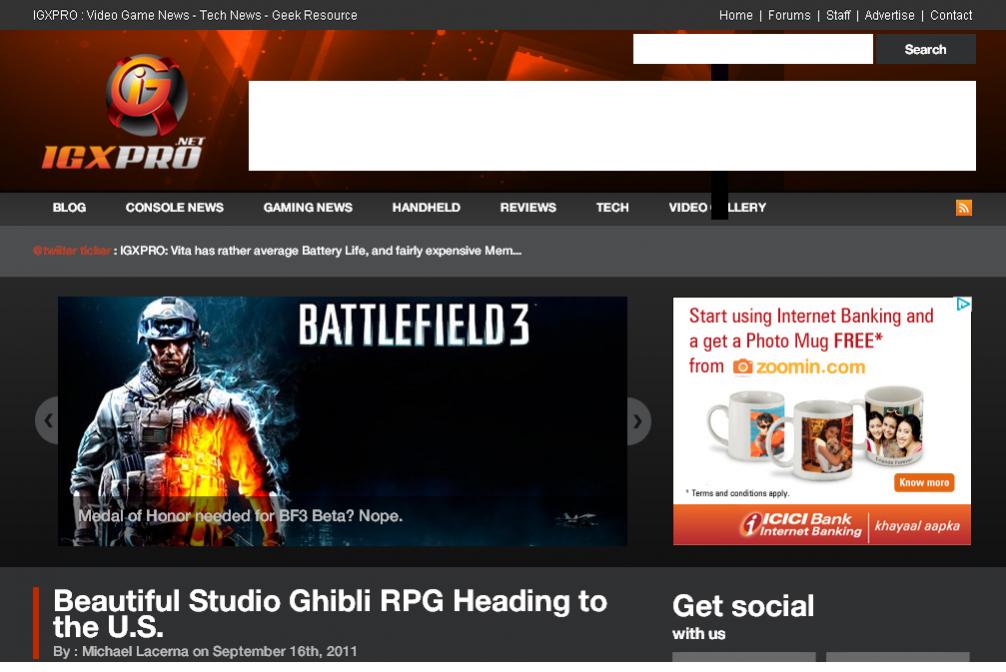The height and width of the screenshot is (672, 1006).
Task: Go to previous slide with left arrow
Action: point(47,420)
